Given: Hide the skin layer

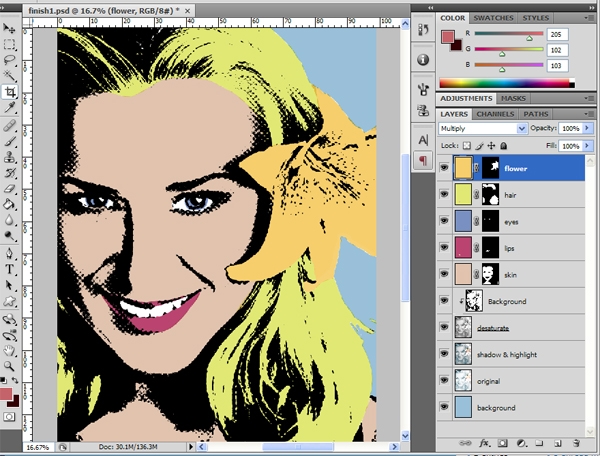Looking at the screenshot, I should tap(444, 274).
